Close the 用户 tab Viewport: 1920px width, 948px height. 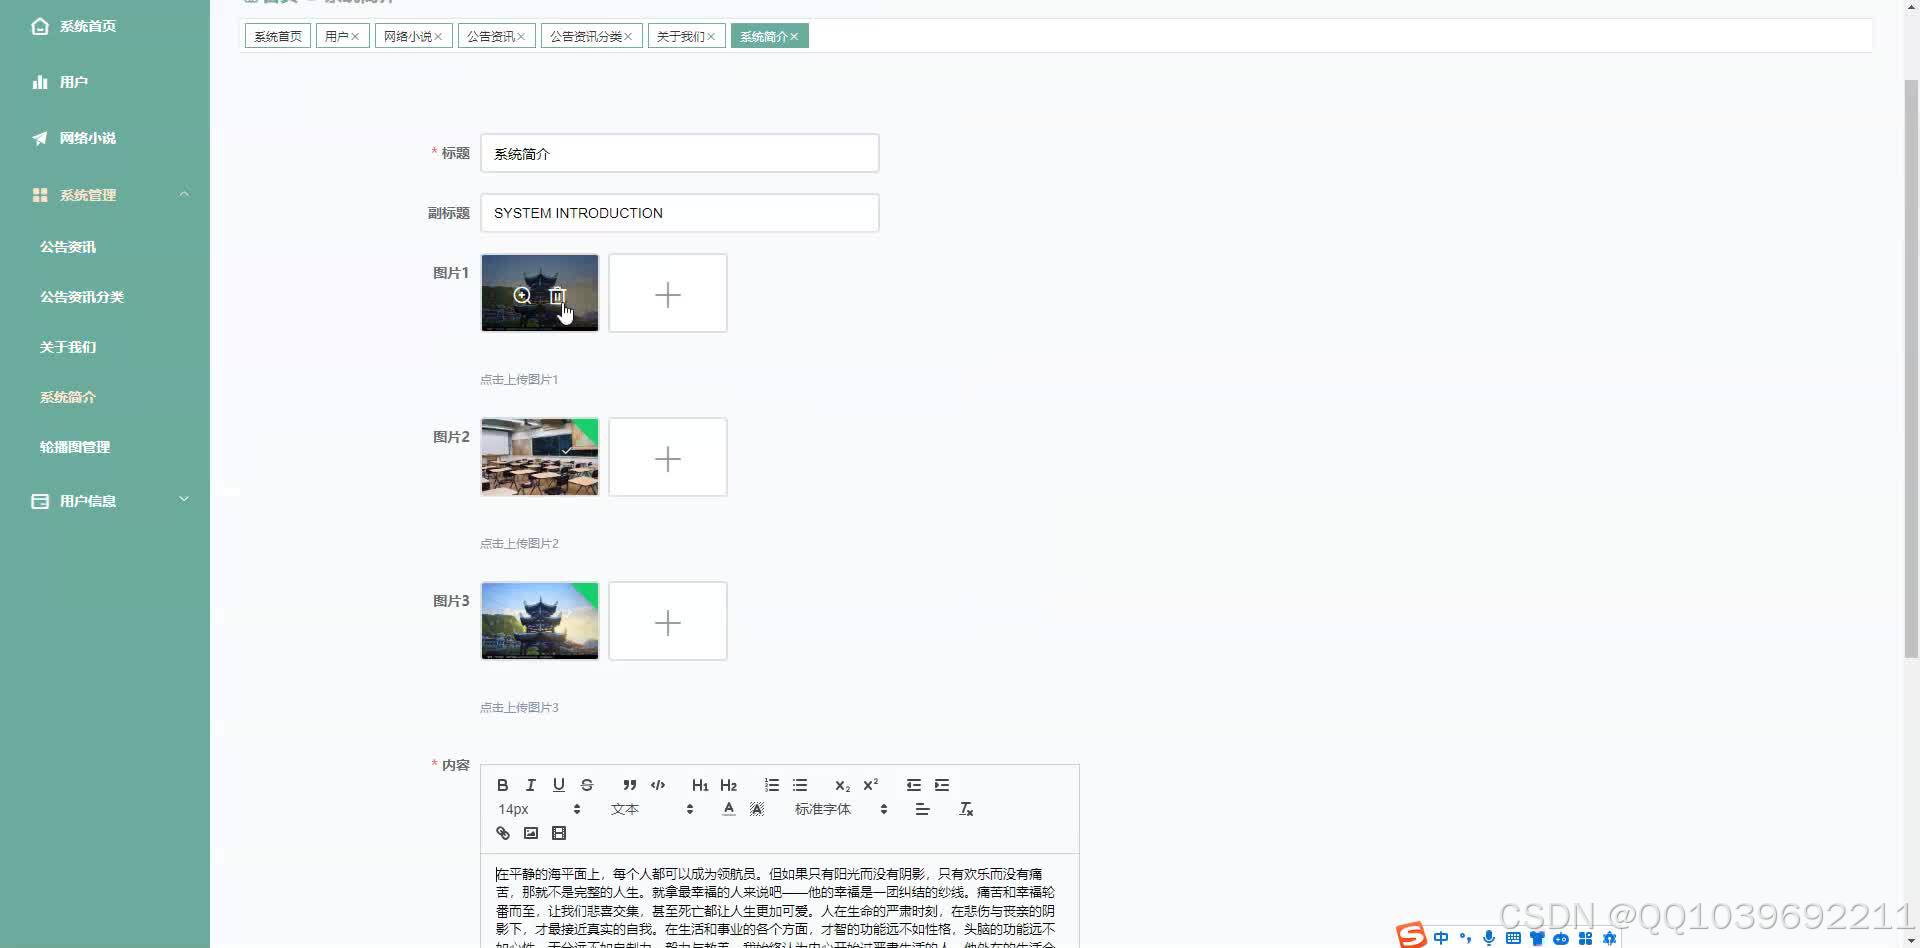click(355, 36)
